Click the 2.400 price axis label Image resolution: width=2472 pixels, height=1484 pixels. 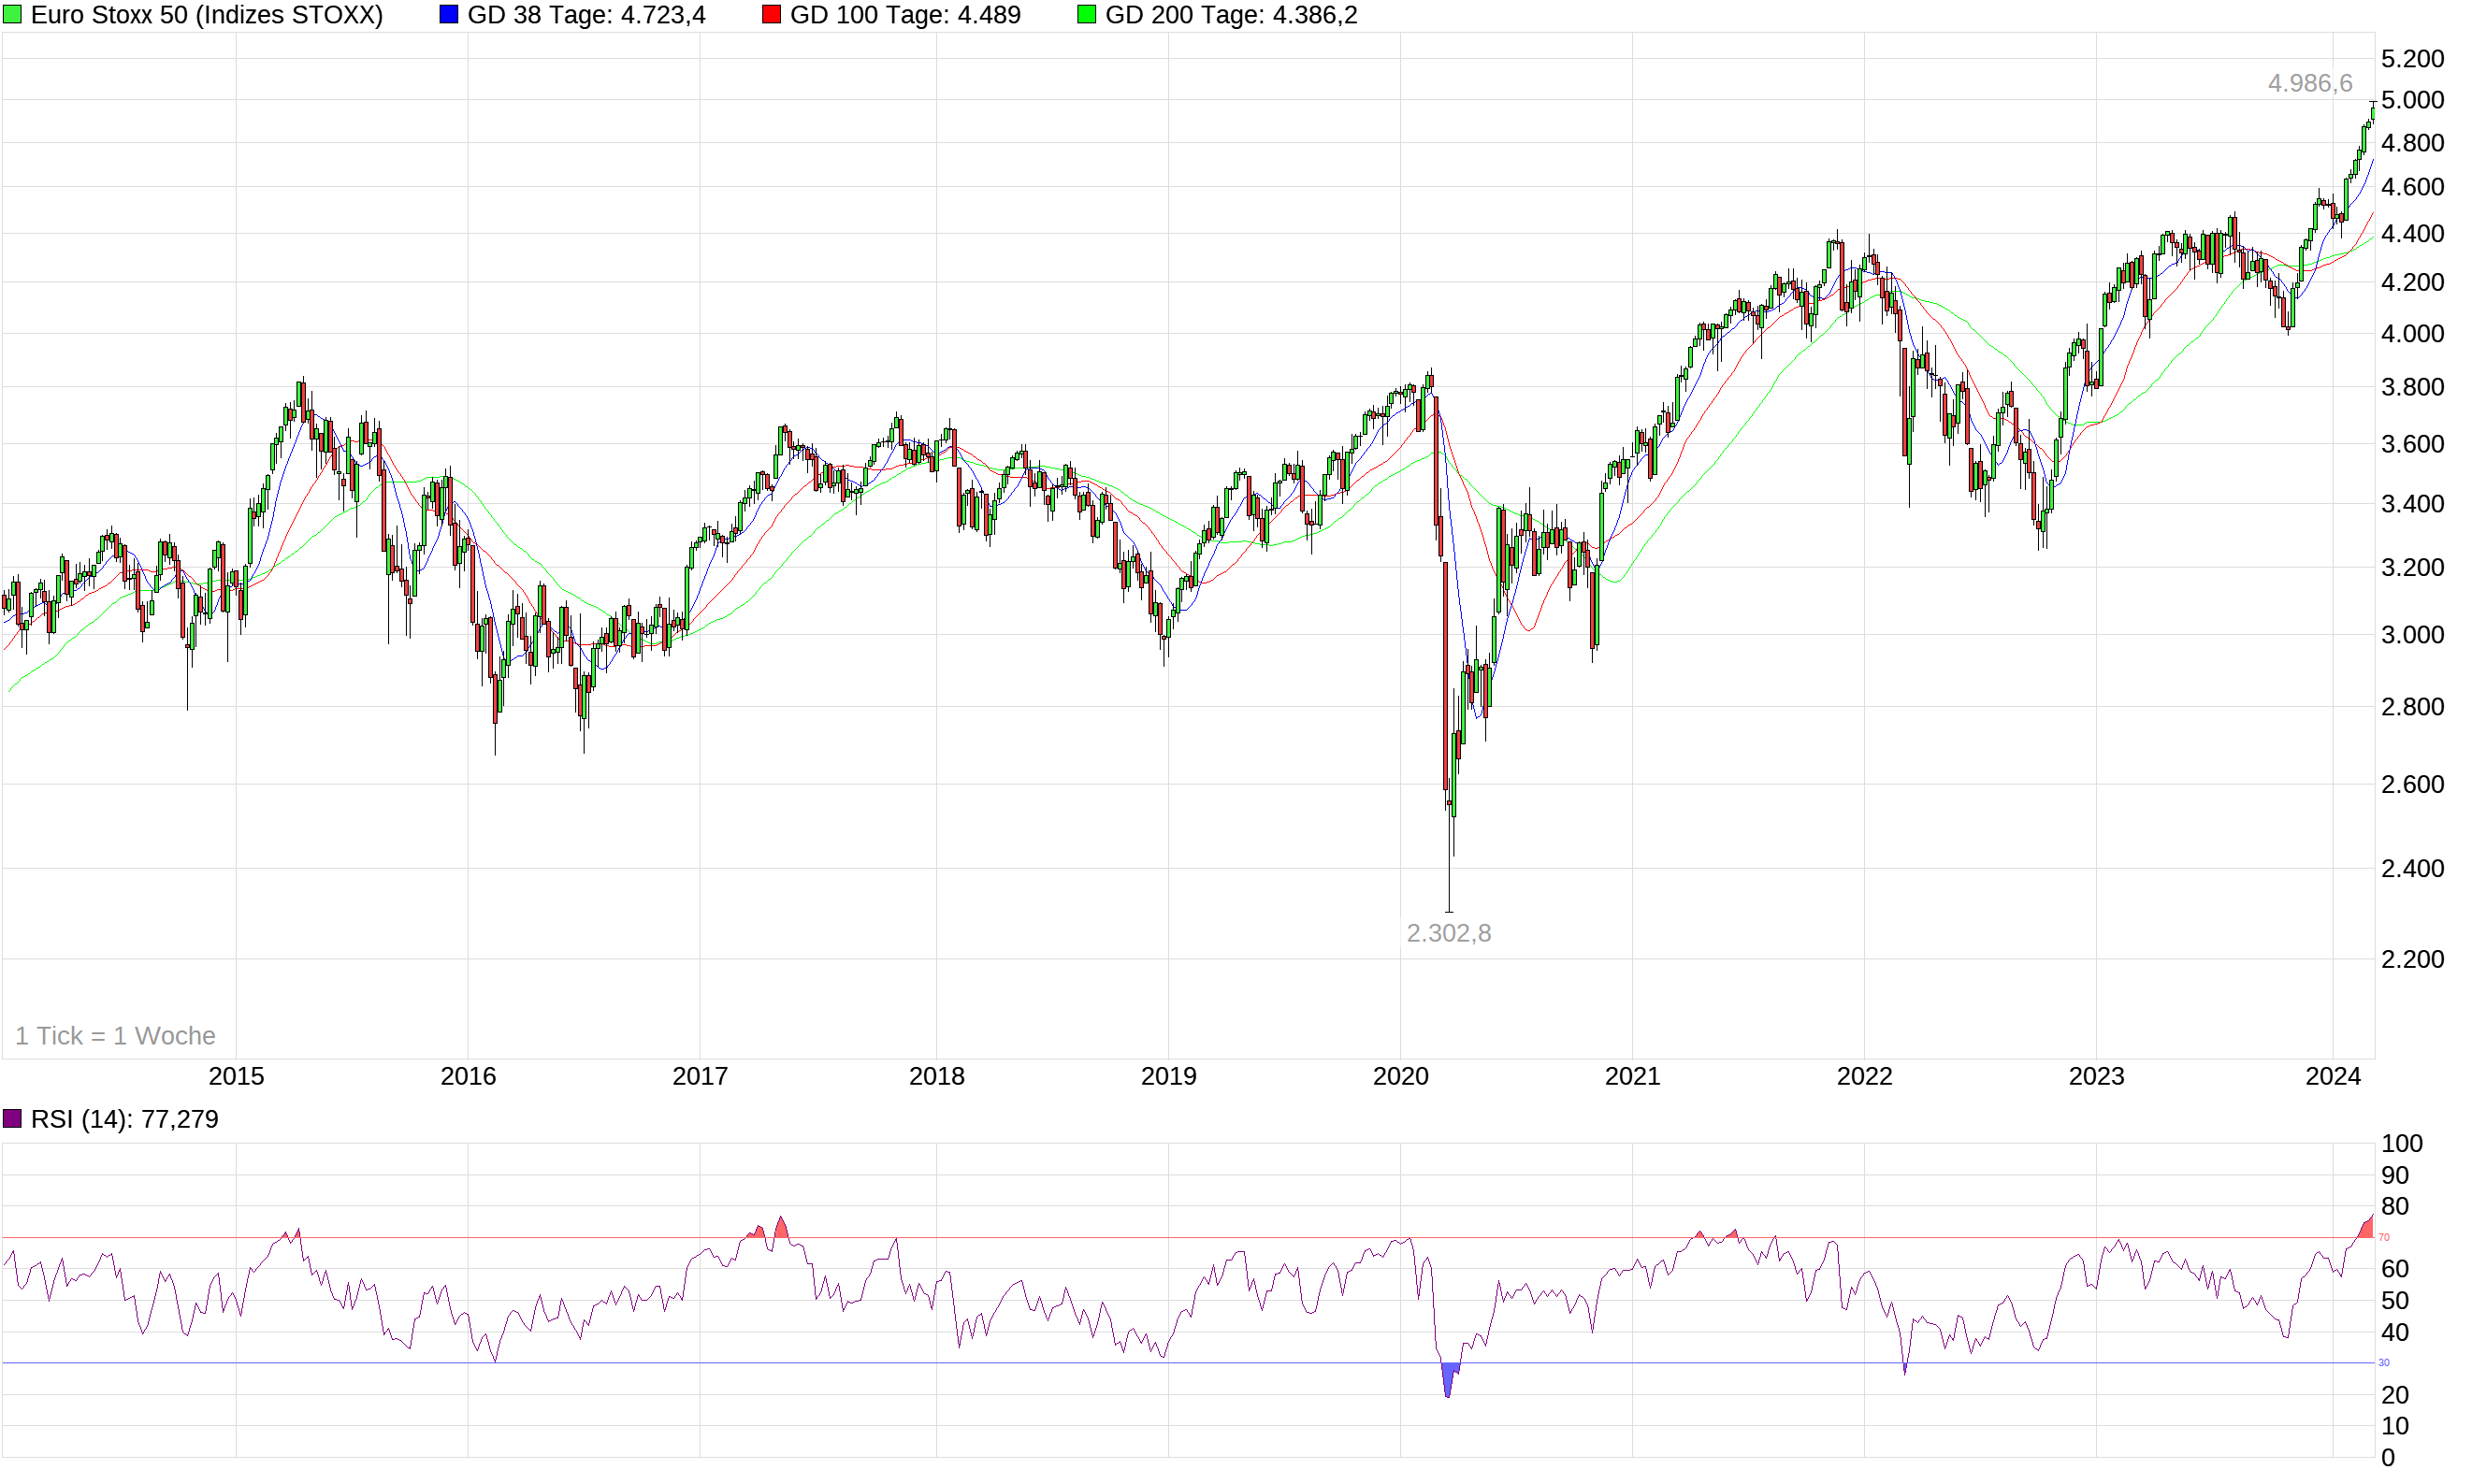tap(2412, 868)
